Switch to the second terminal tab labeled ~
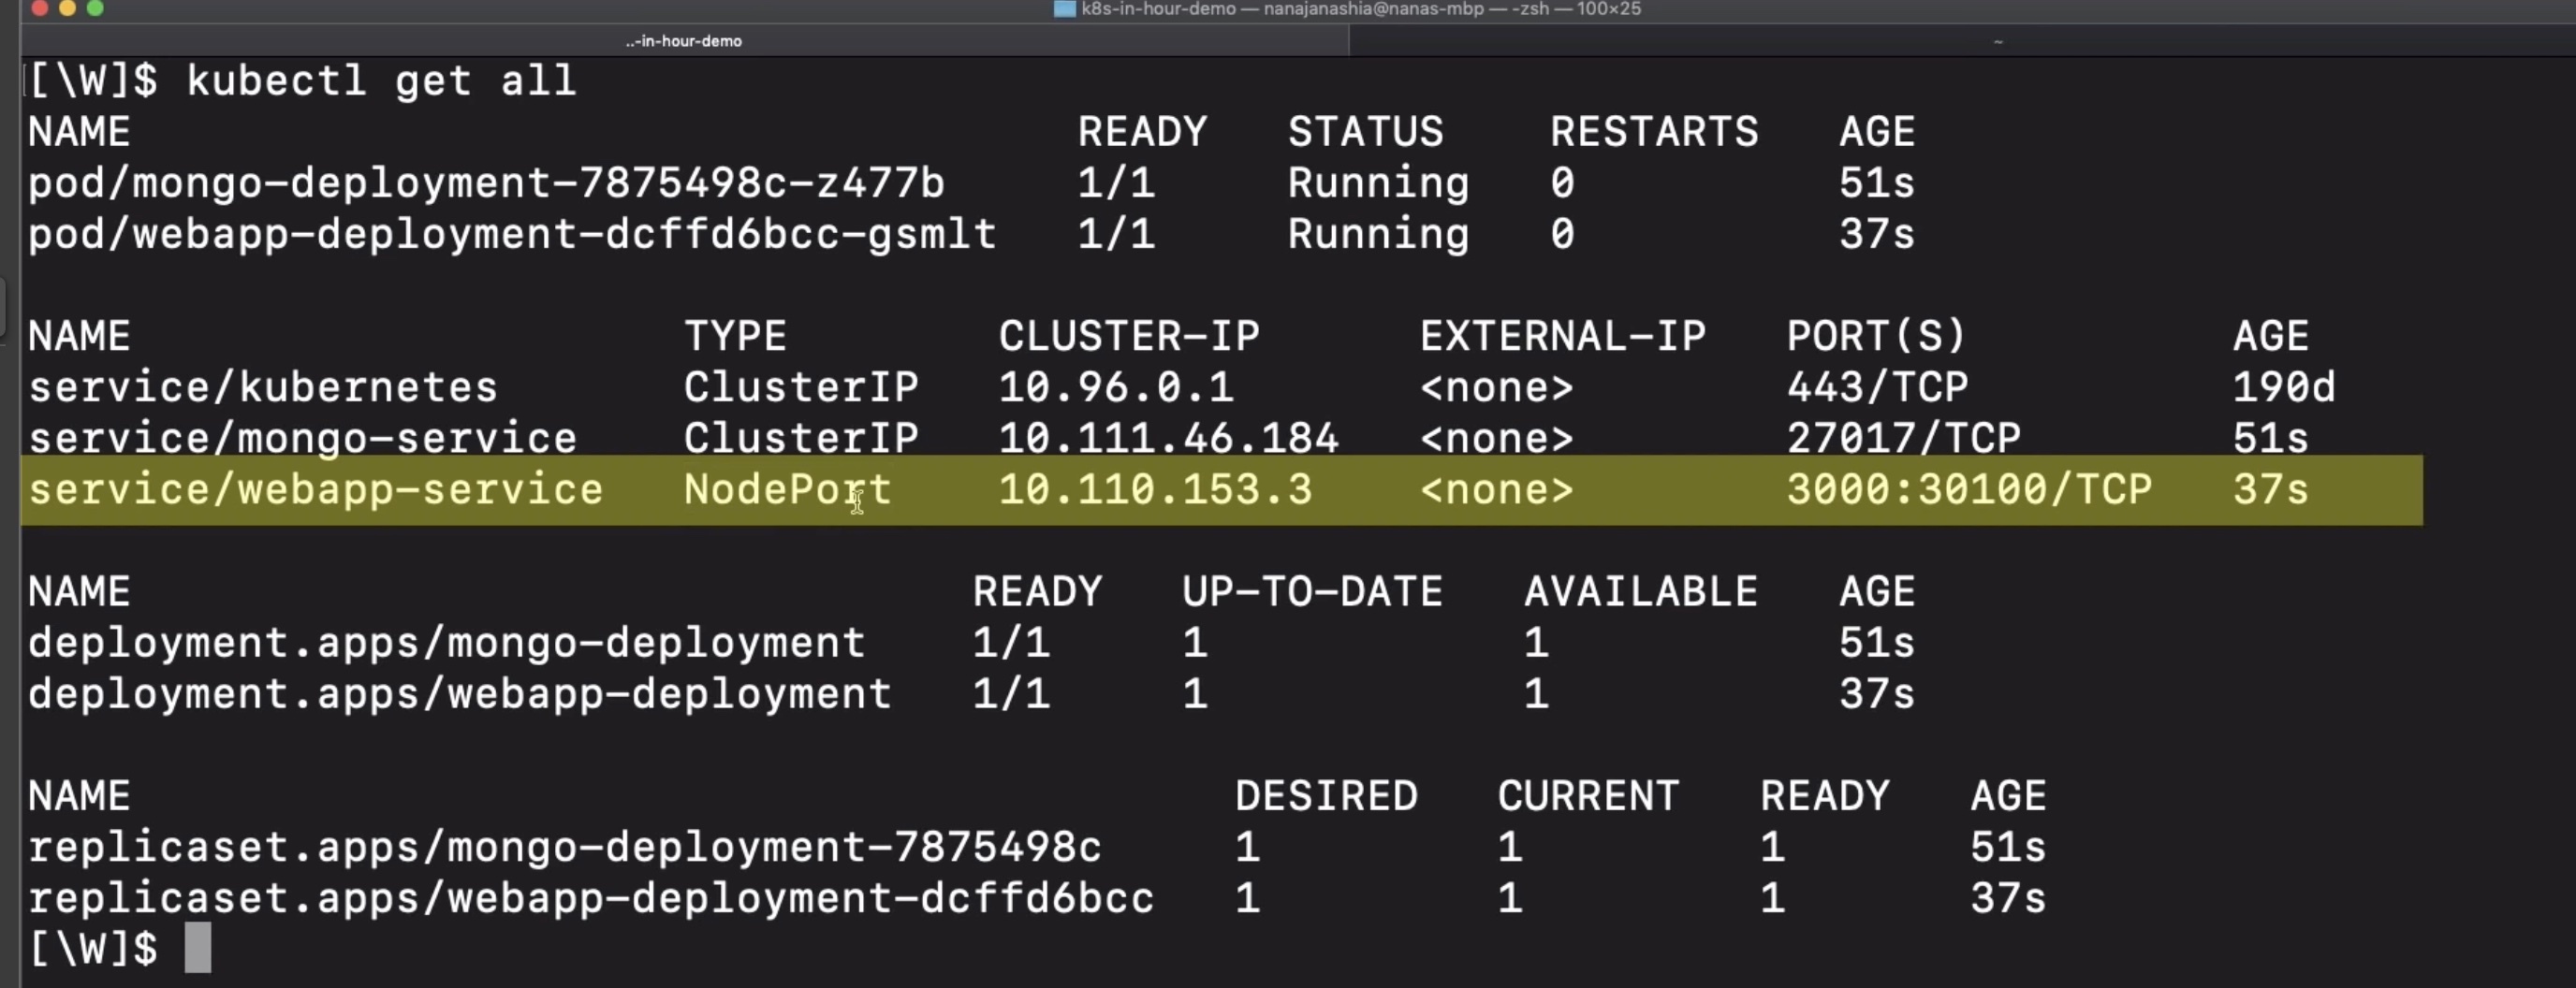 coord(1998,41)
